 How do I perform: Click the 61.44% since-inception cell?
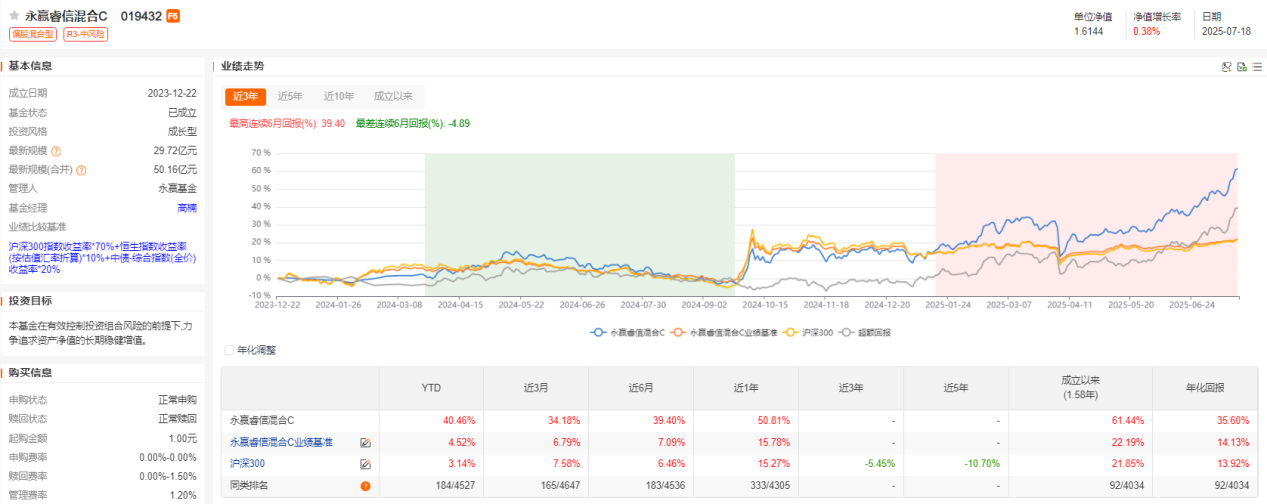[1128, 420]
